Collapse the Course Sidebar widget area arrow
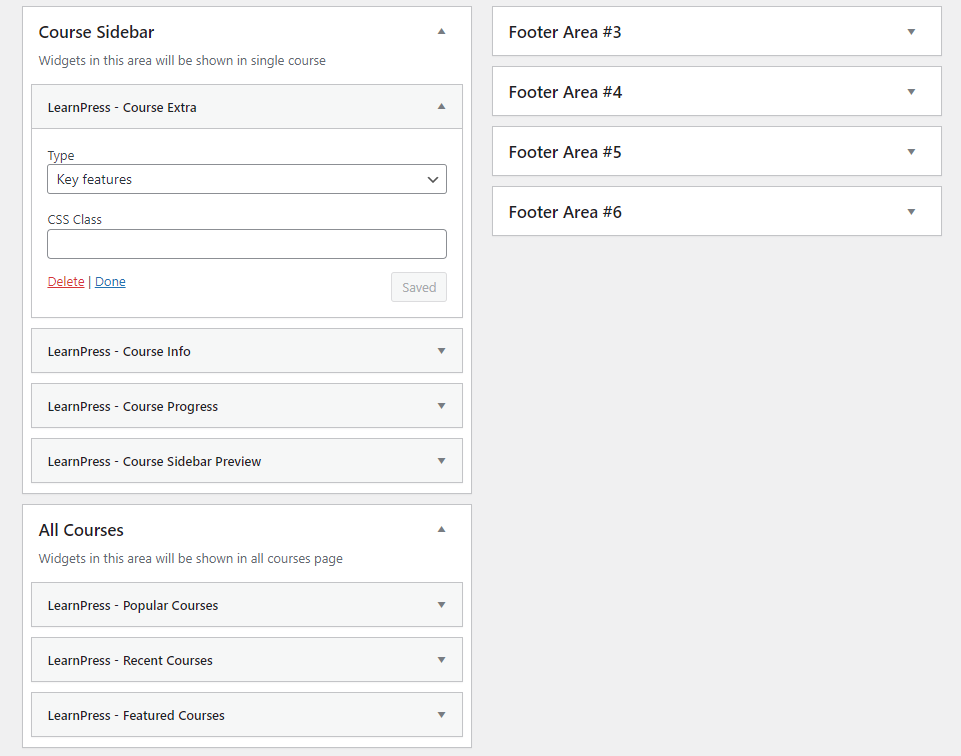This screenshot has width=961, height=756. pos(441,32)
